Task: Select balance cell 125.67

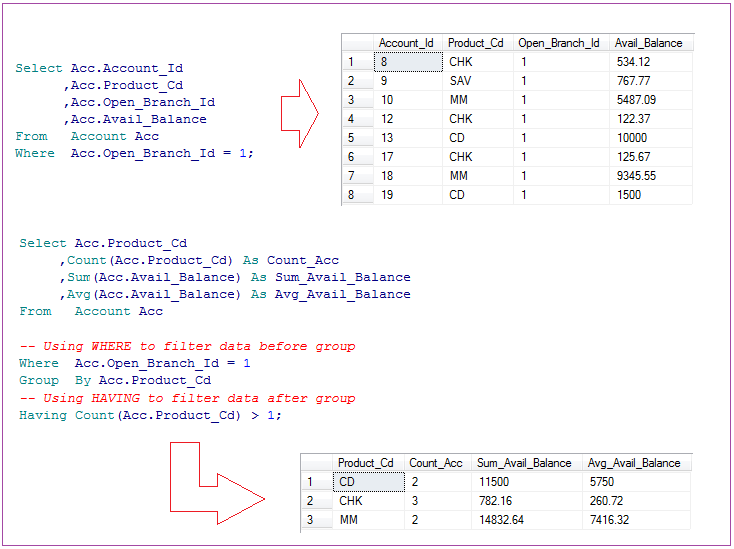Action: click(651, 157)
